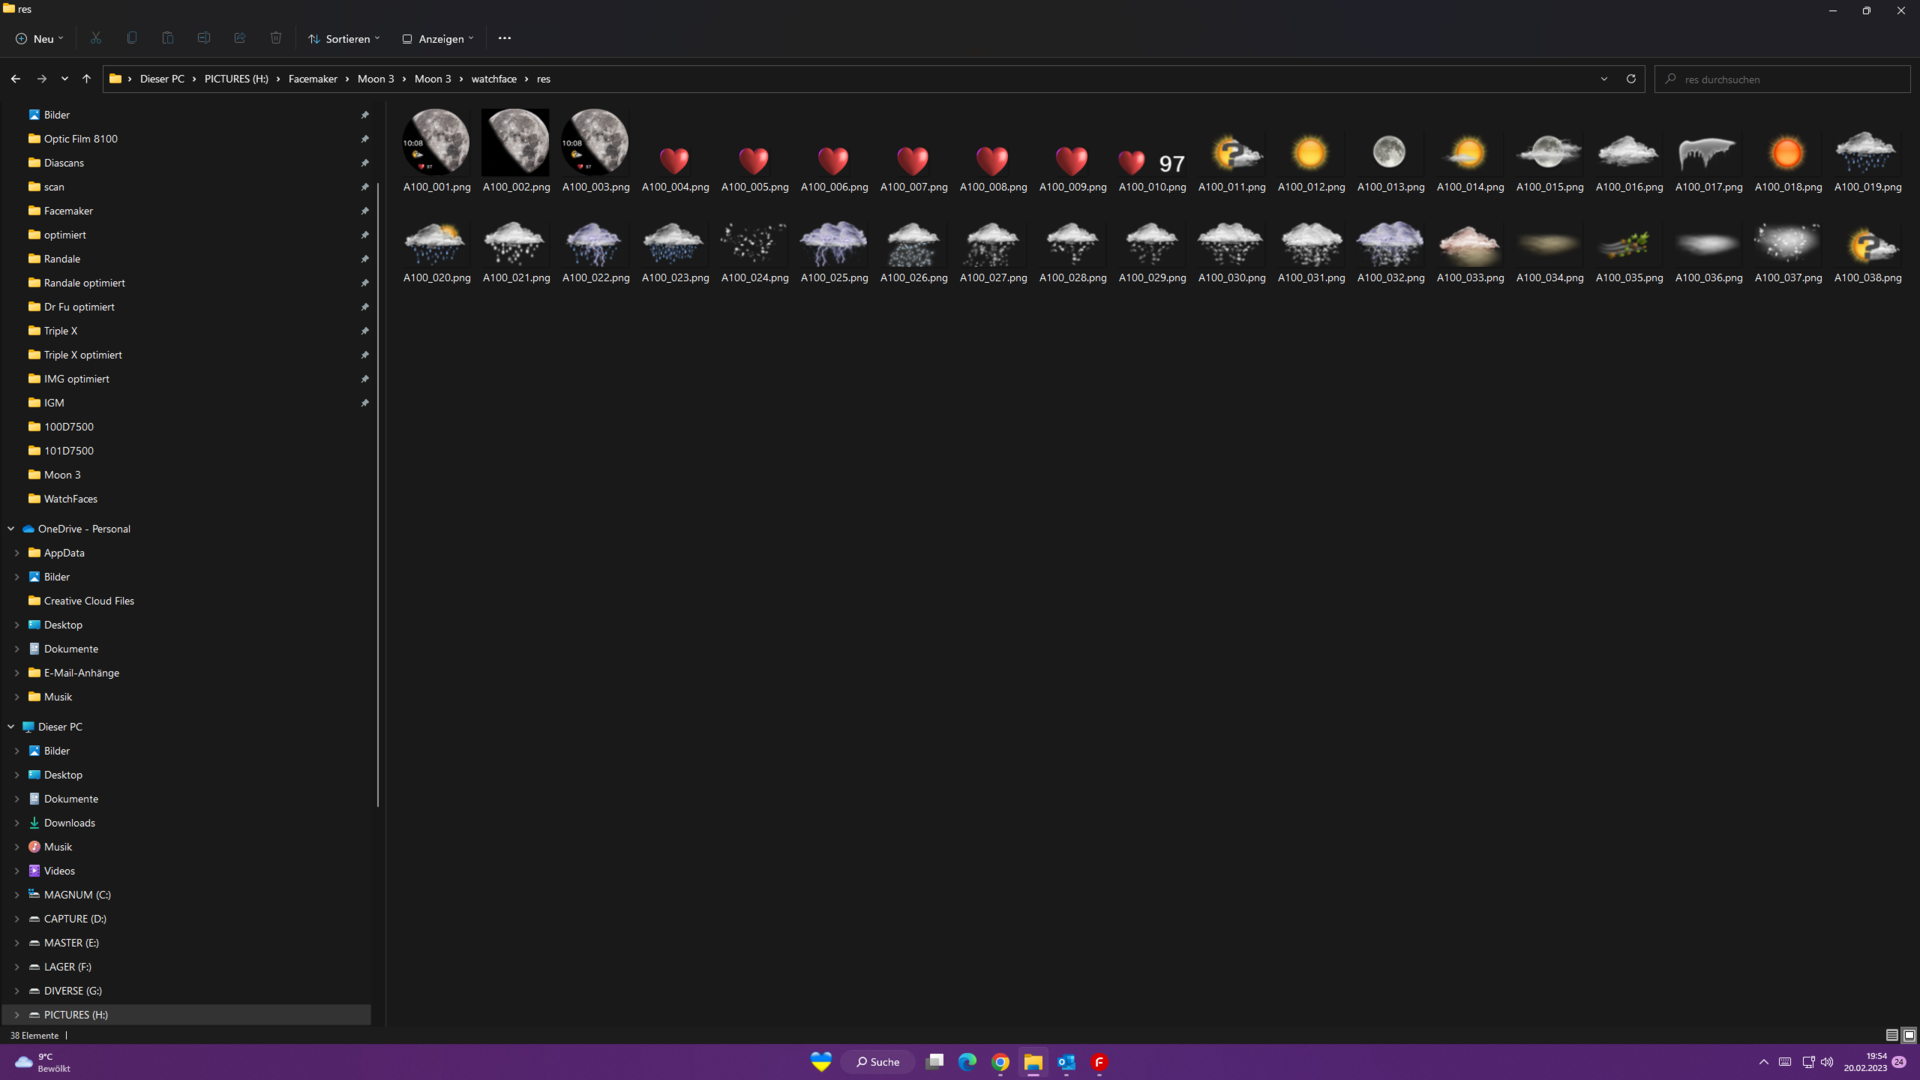Open the Anzeigen view menu
1920x1080 pixels.
tap(438, 39)
